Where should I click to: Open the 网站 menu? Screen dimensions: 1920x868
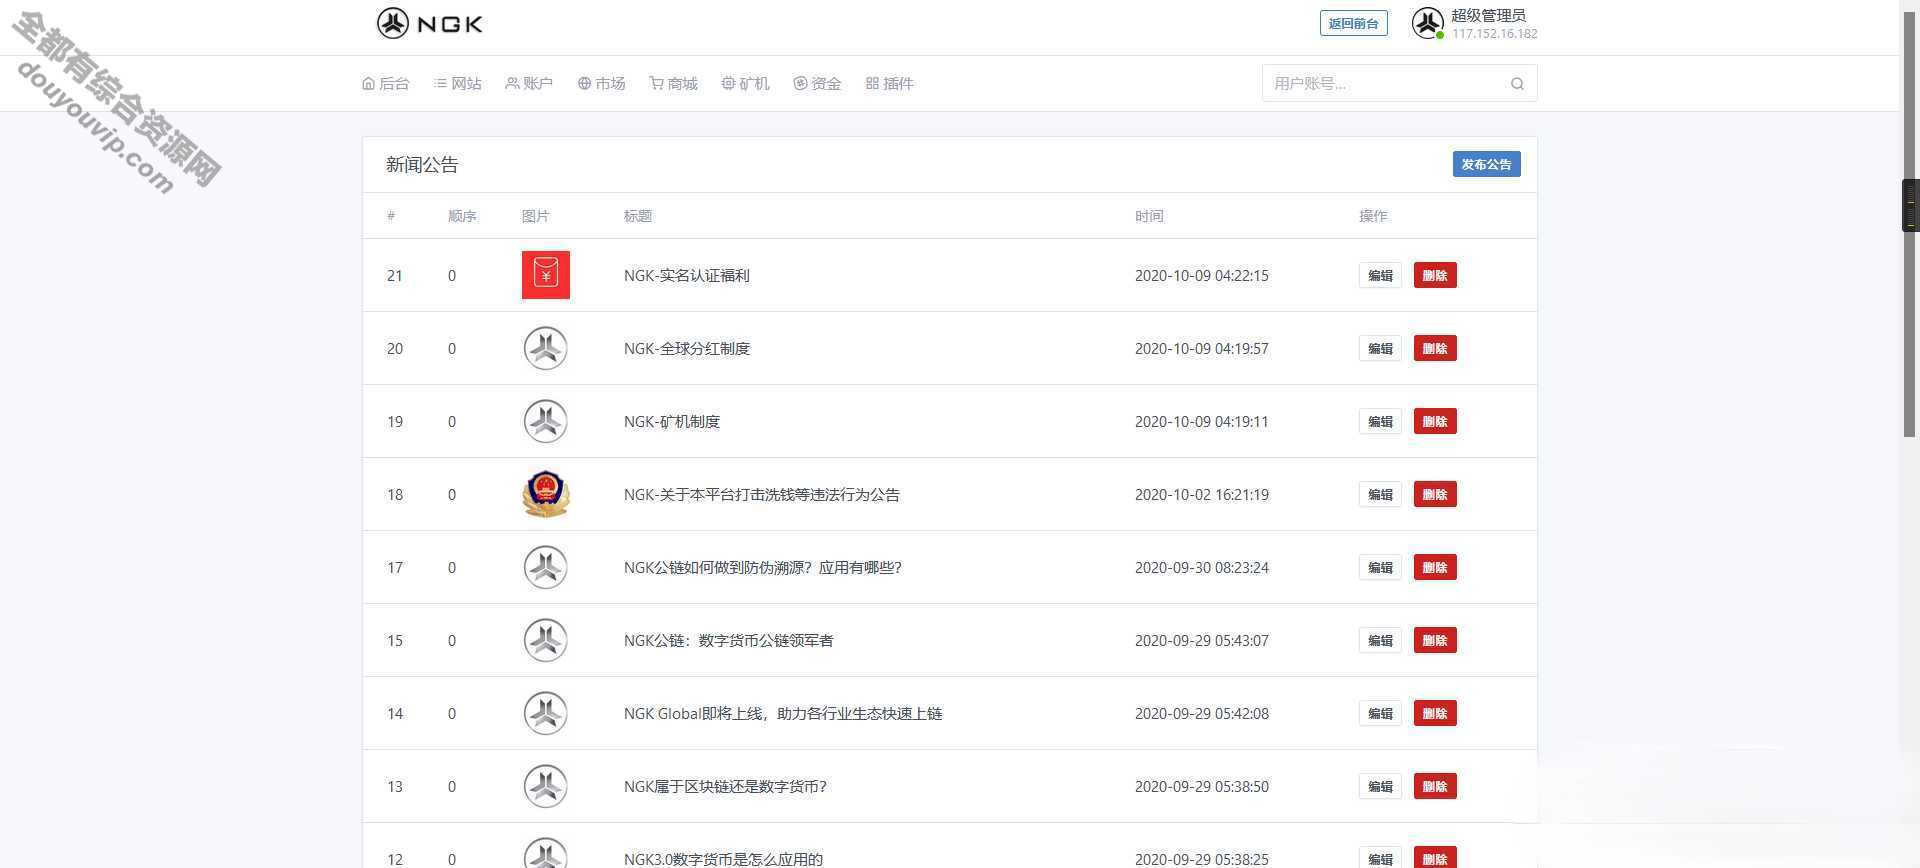[458, 83]
